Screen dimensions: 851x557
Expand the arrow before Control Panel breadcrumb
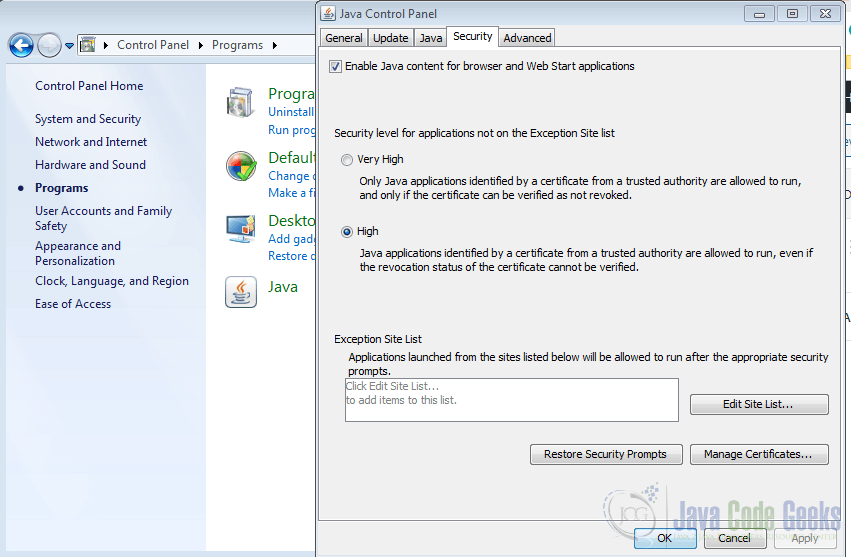click(x=106, y=46)
